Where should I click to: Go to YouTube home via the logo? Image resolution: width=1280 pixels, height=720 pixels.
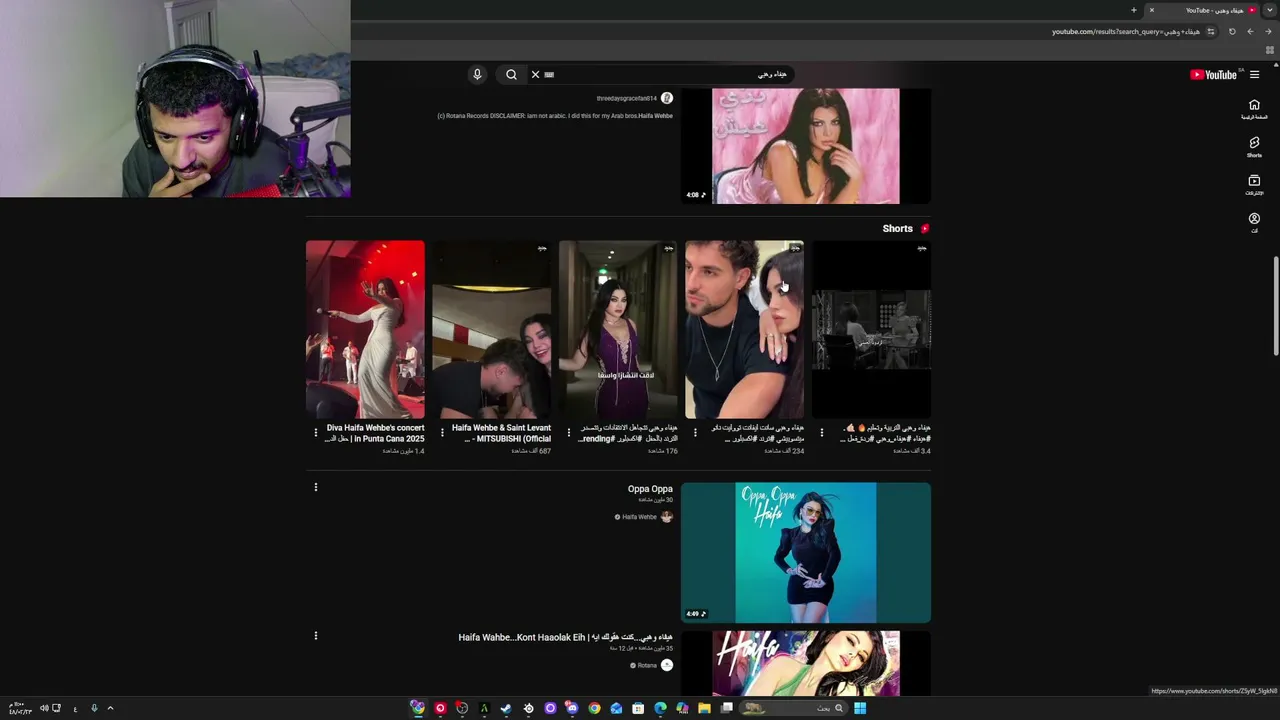click(x=1214, y=74)
